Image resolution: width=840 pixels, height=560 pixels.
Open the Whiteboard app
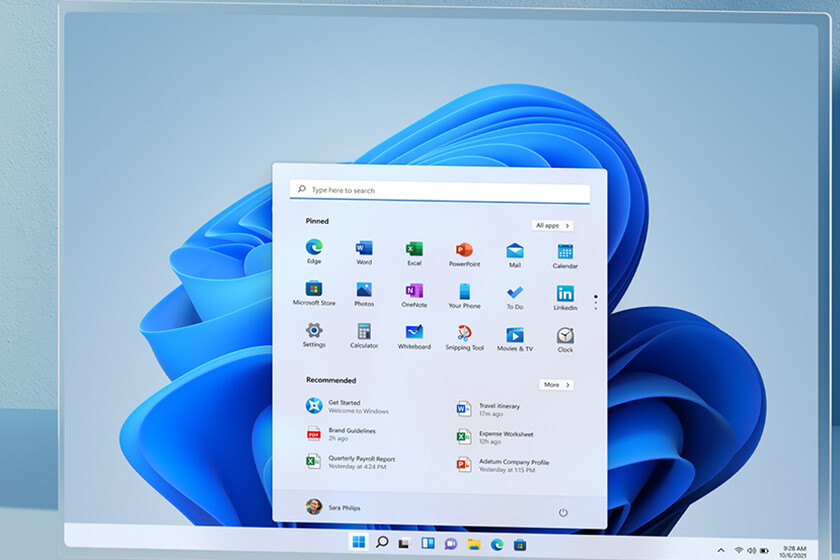point(414,335)
